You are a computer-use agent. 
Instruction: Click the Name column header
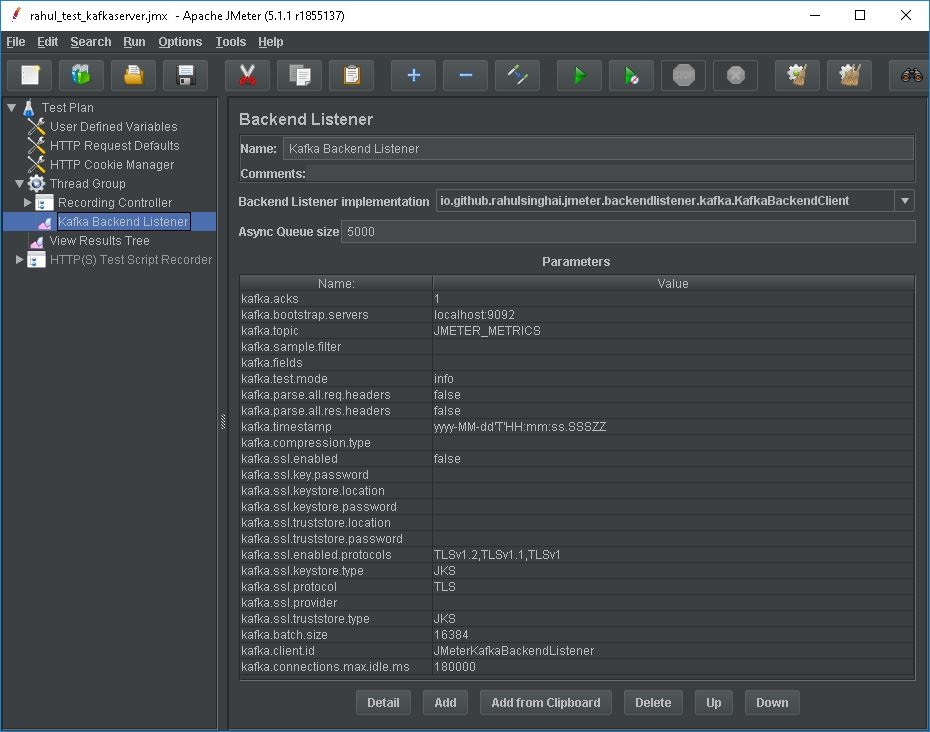tap(336, 284)
